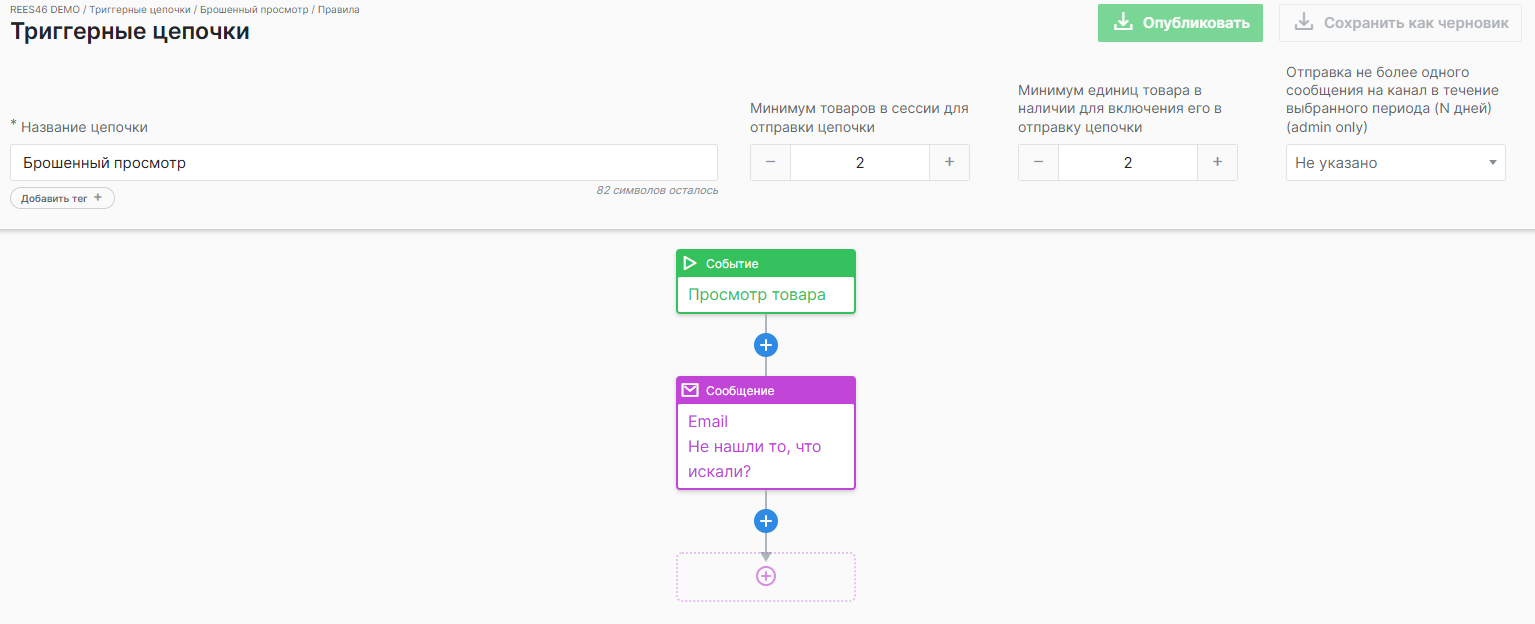Viewport: 1535px width, 624px height.
Task: Click the play icon in Событие header
Action: point(690,264)
